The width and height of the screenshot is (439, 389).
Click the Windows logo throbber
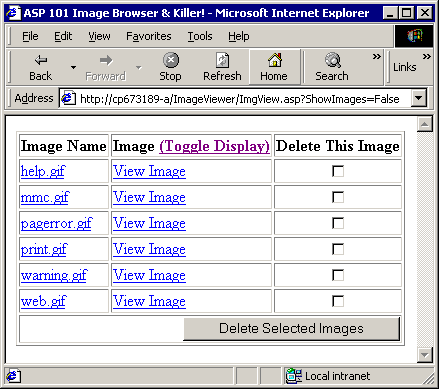[414, 35]
